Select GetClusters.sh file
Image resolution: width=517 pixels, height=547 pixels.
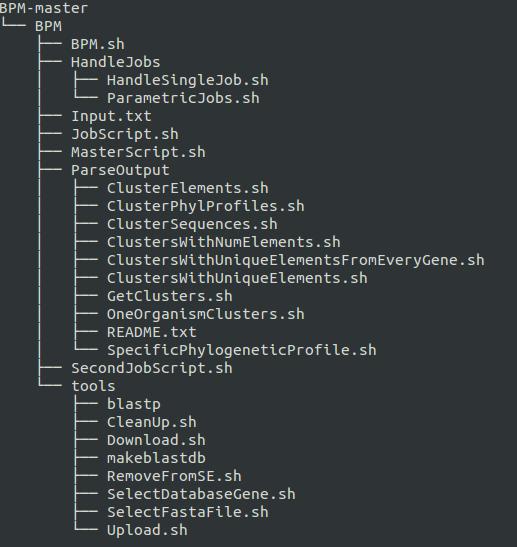coord(170,296)
